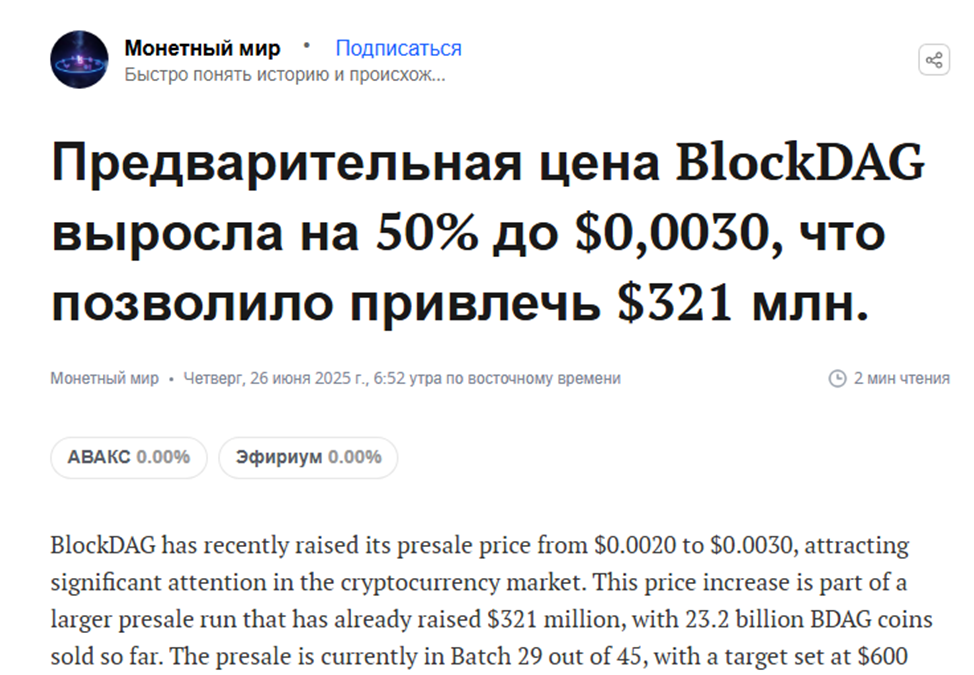
Task: Click the 2 мин чтения label
Action: (901, 378)
